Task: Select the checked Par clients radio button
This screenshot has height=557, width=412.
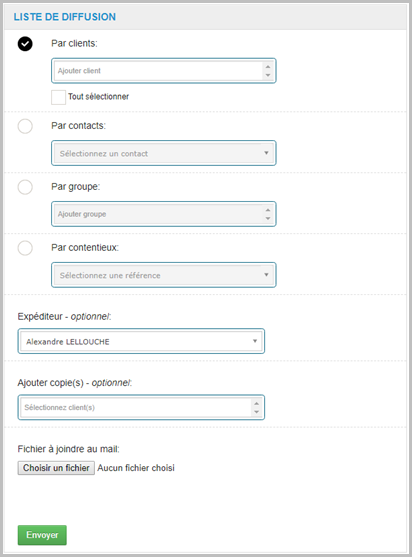Action: (25, 44)
